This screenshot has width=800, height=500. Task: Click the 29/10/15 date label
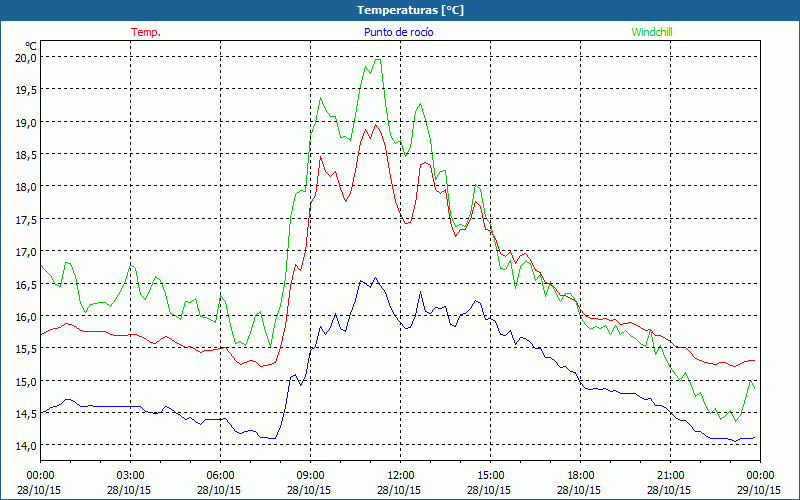pos(759,490)
